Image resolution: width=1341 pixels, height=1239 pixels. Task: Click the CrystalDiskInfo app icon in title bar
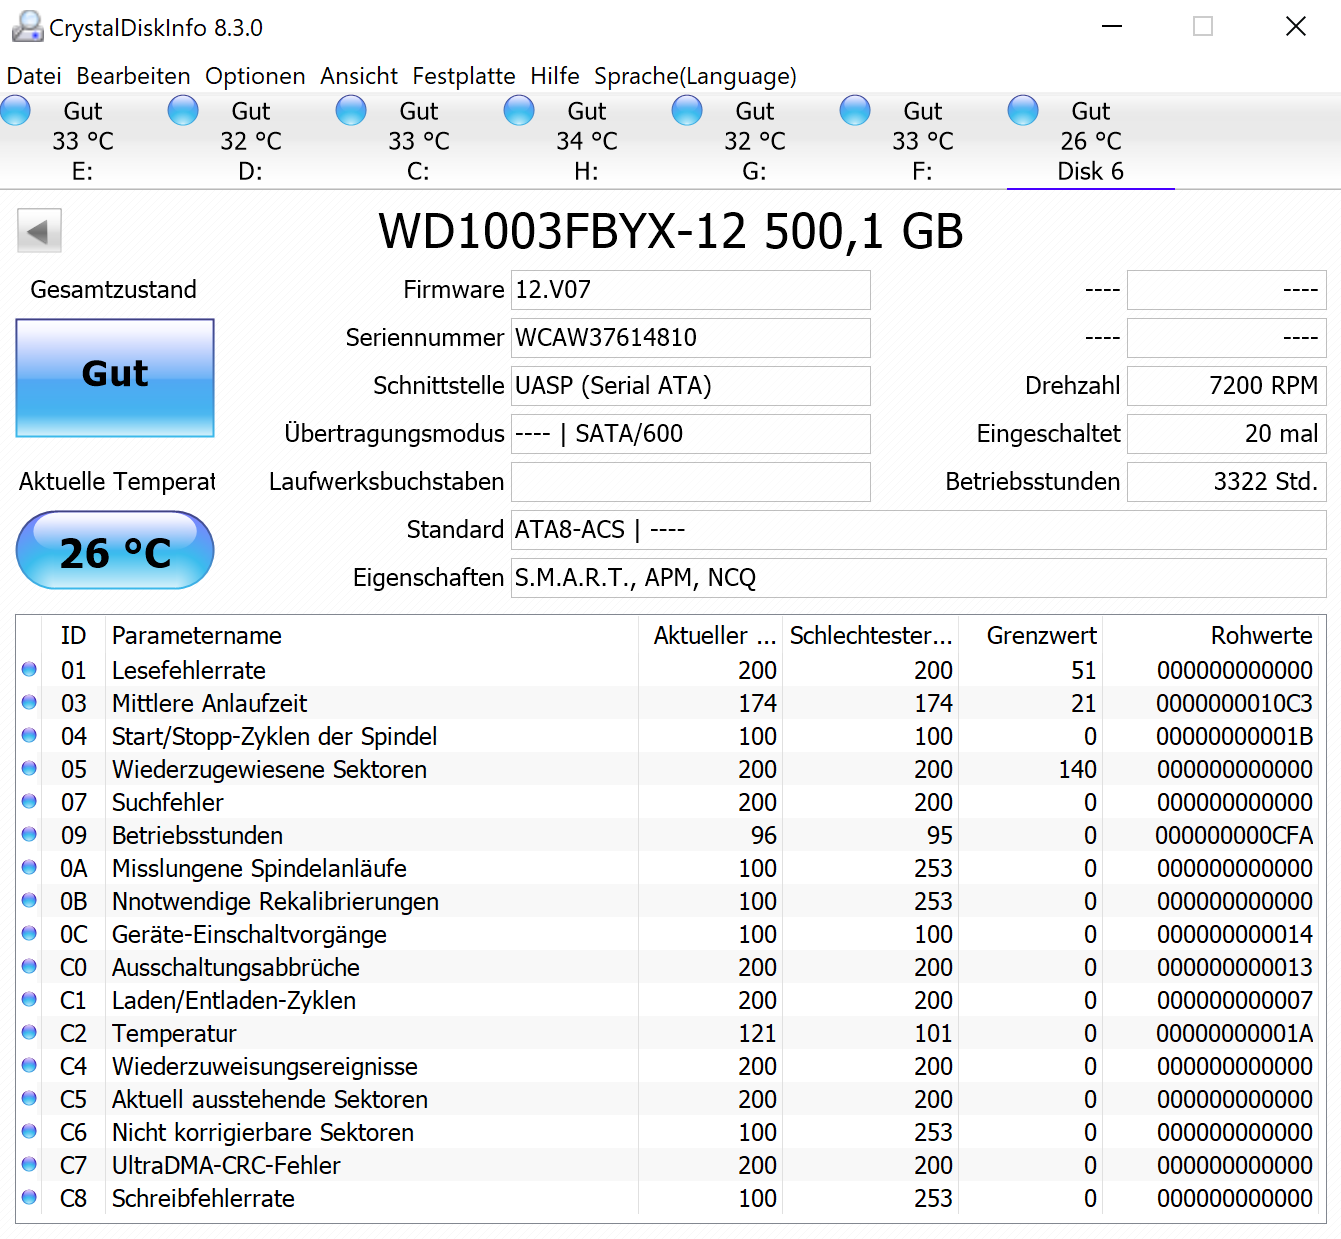27,27
